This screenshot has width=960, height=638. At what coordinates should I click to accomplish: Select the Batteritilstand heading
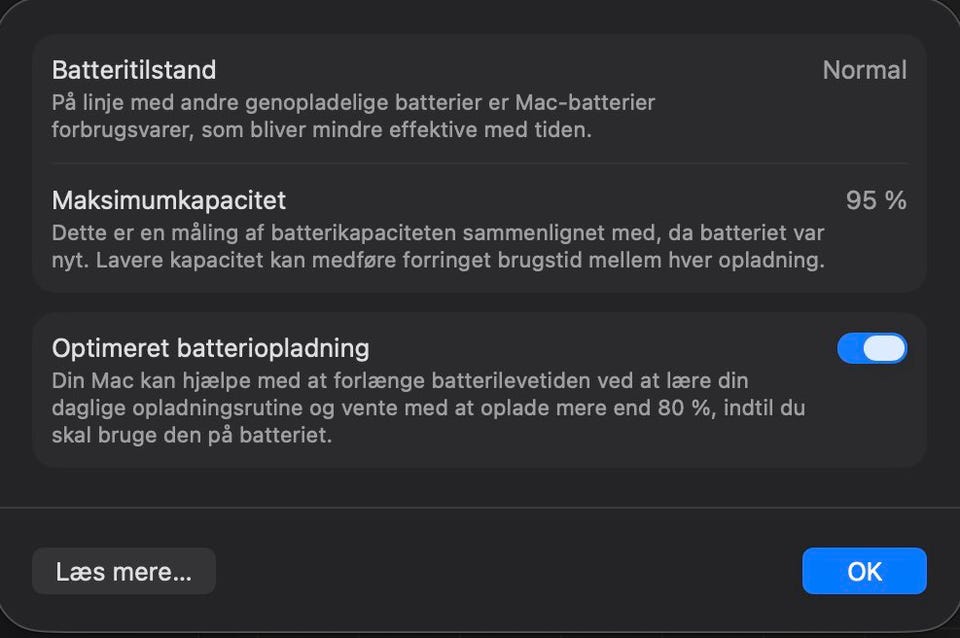134,70
